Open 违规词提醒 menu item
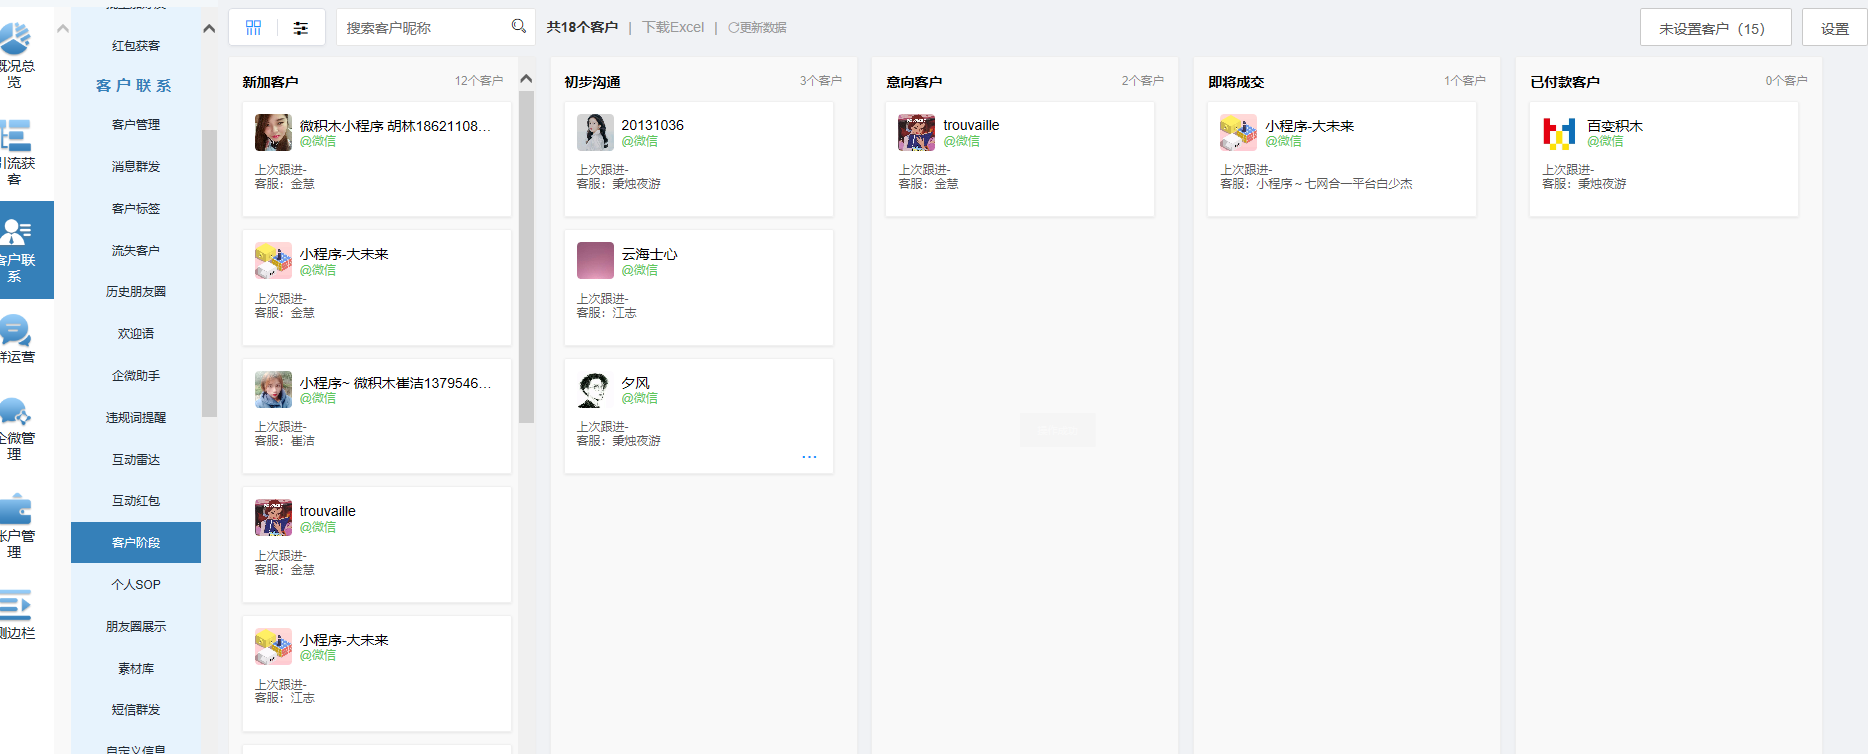1868x754 pixels. 136,418
